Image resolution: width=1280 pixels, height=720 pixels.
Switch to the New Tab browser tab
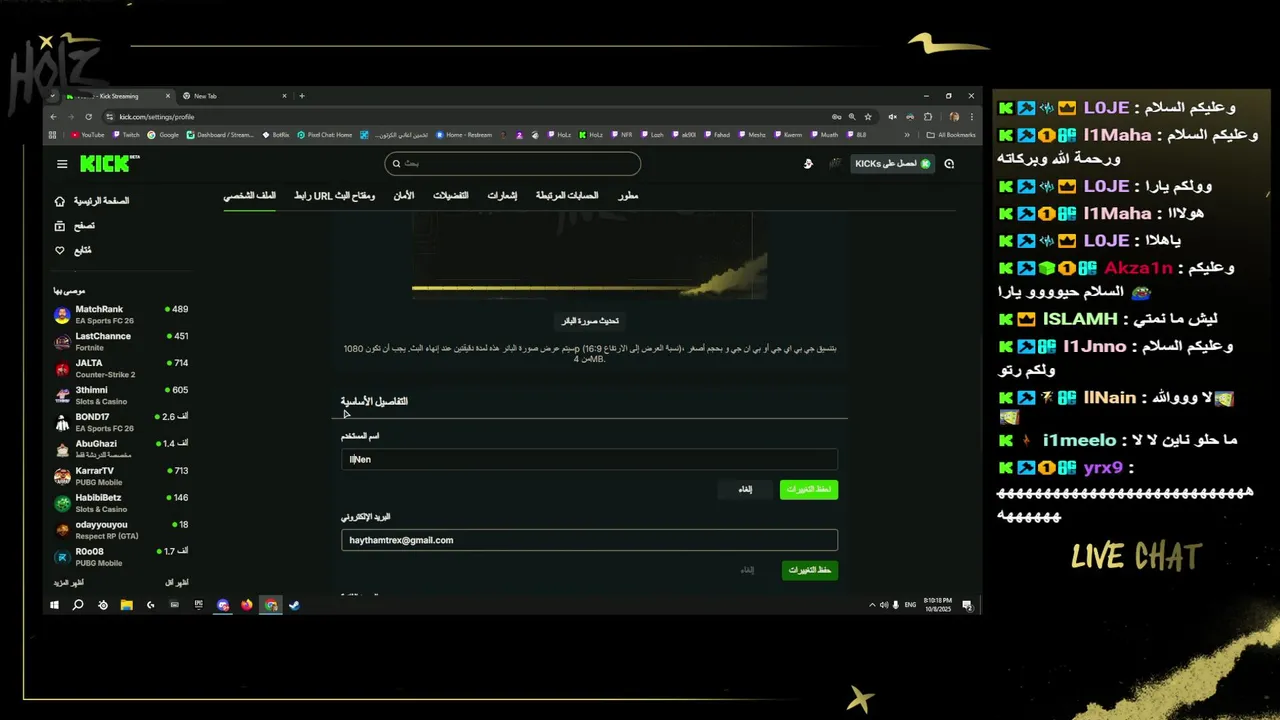pyautogui.click(x=235, y=96)
